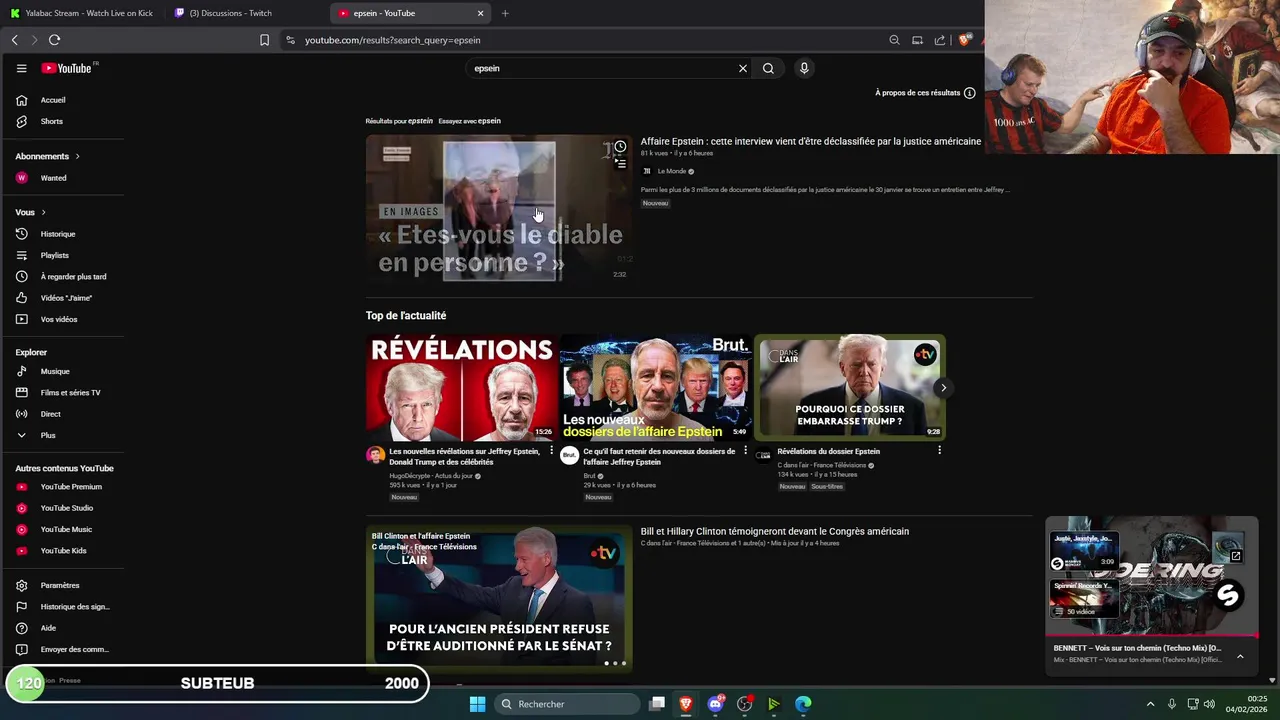
Task: Open Films et séries TV
Action: (x=59, y=393)
